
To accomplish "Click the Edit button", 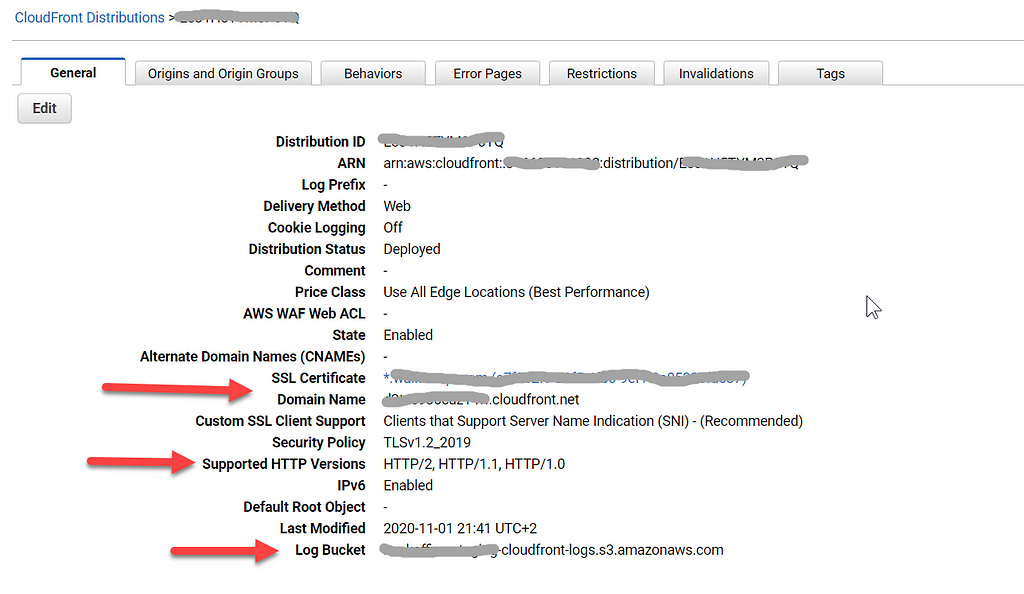I will (44, 108).
